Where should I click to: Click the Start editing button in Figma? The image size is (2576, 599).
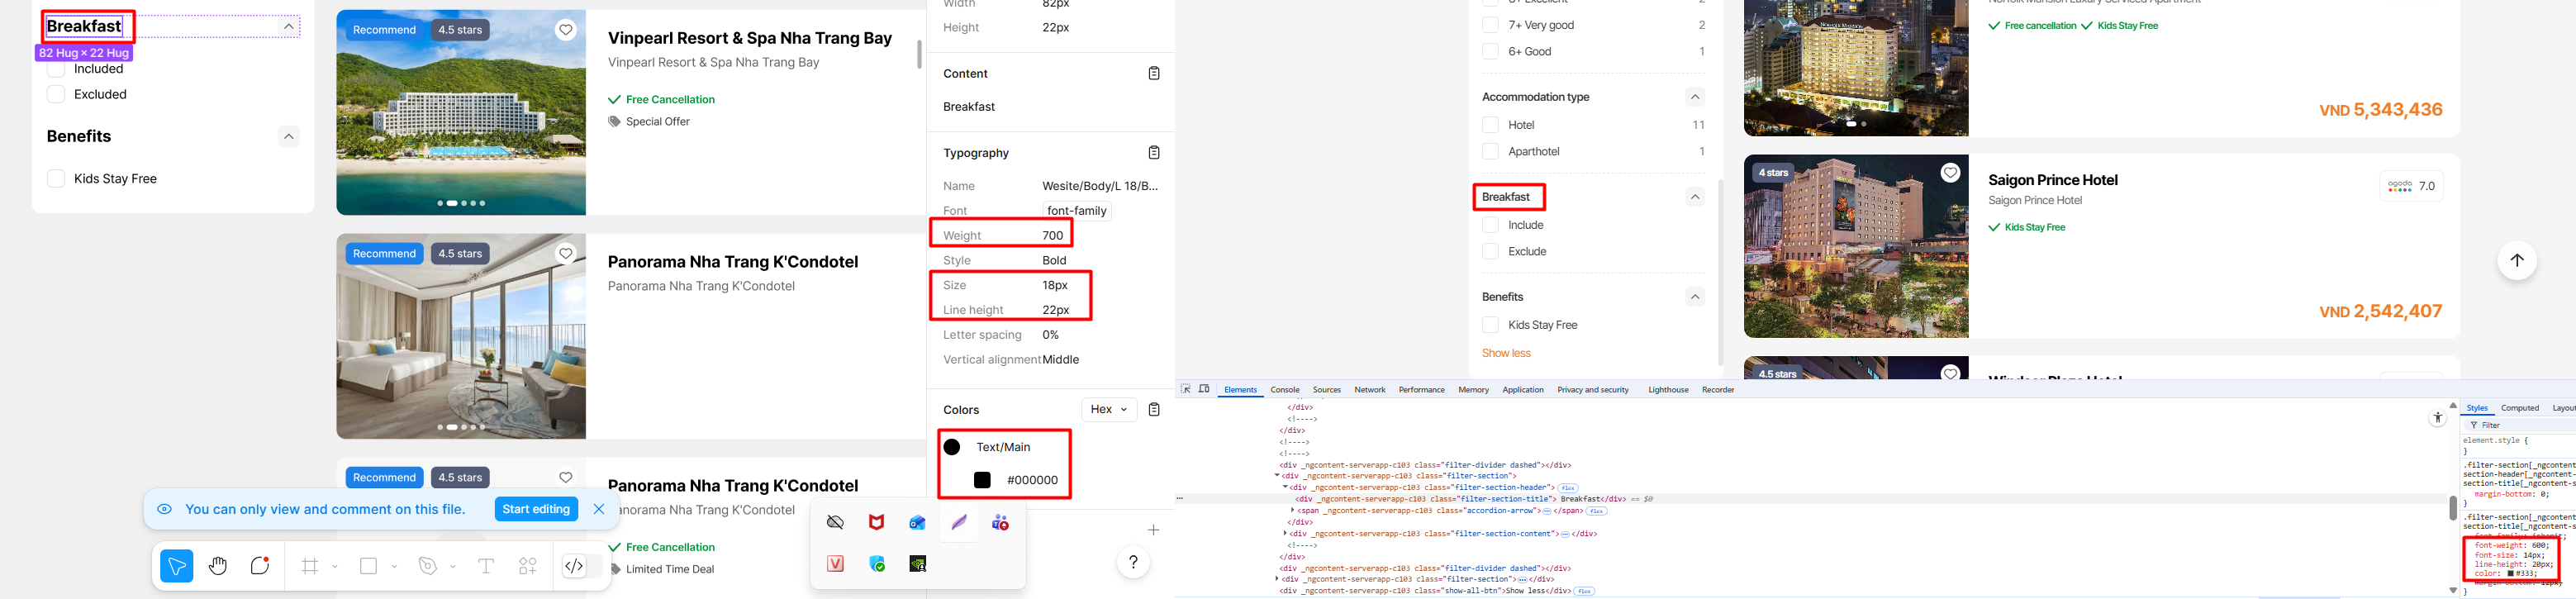[536, 509]
